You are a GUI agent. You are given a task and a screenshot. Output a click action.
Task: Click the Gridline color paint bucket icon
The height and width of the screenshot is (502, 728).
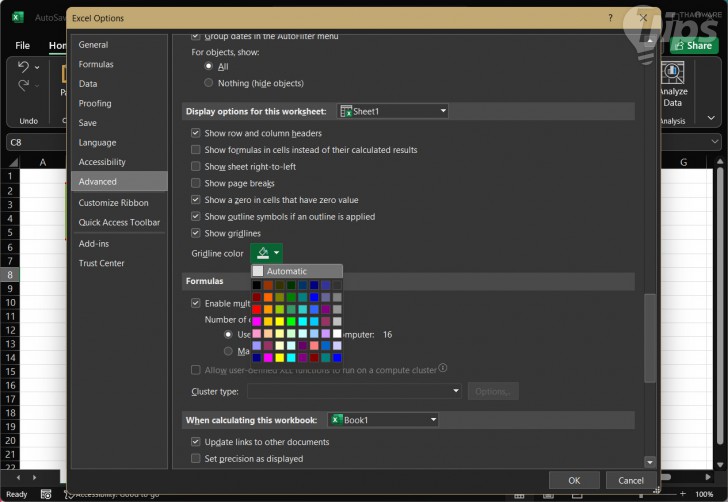point(262,254)
